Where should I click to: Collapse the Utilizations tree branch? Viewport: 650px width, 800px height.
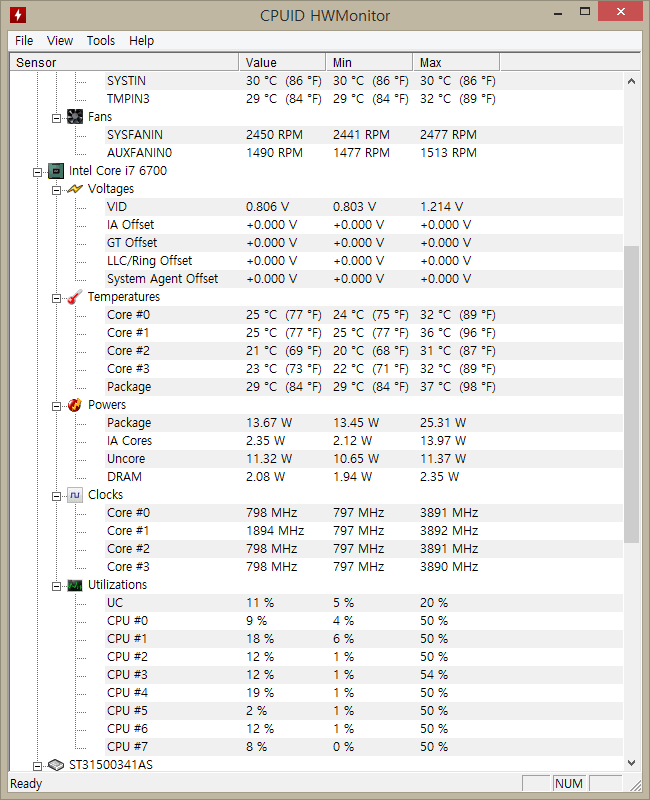(x=57, y=585)
